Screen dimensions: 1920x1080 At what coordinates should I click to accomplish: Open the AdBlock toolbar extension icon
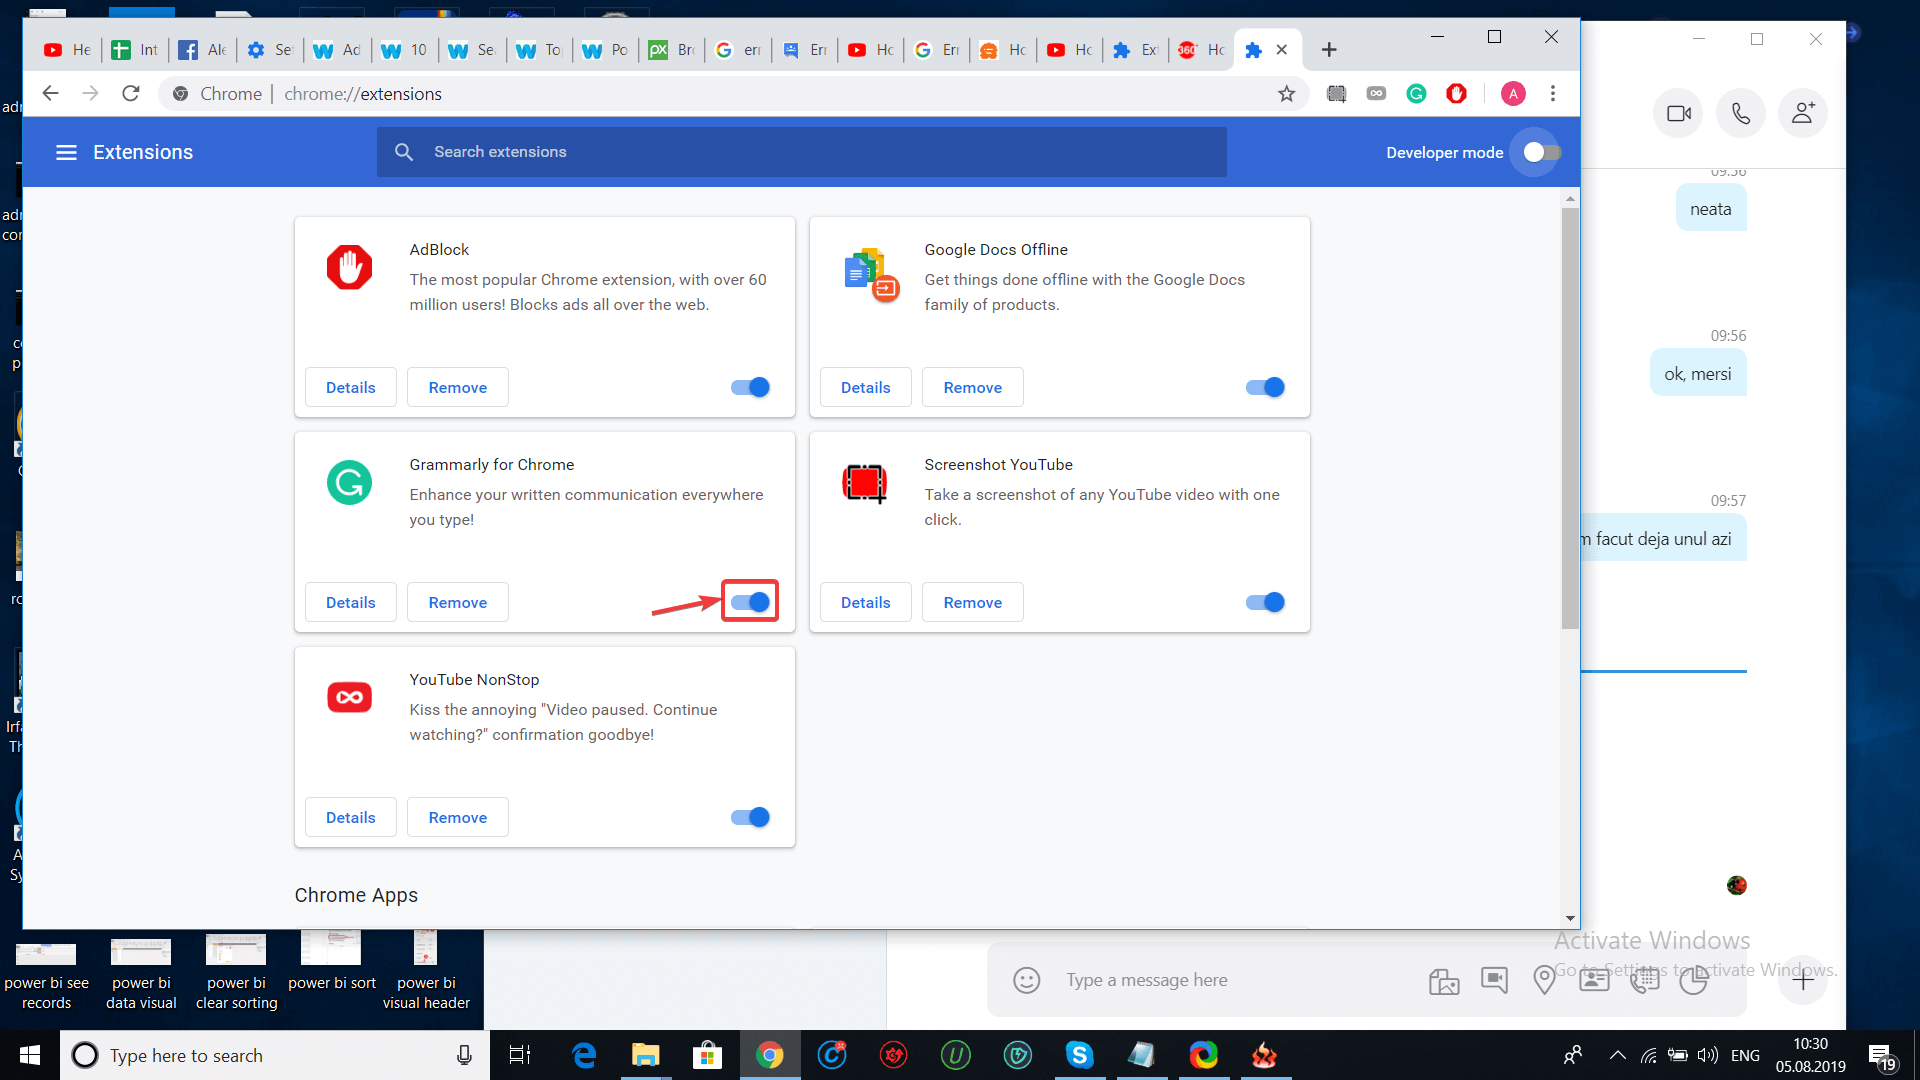tap(1456, 93)
